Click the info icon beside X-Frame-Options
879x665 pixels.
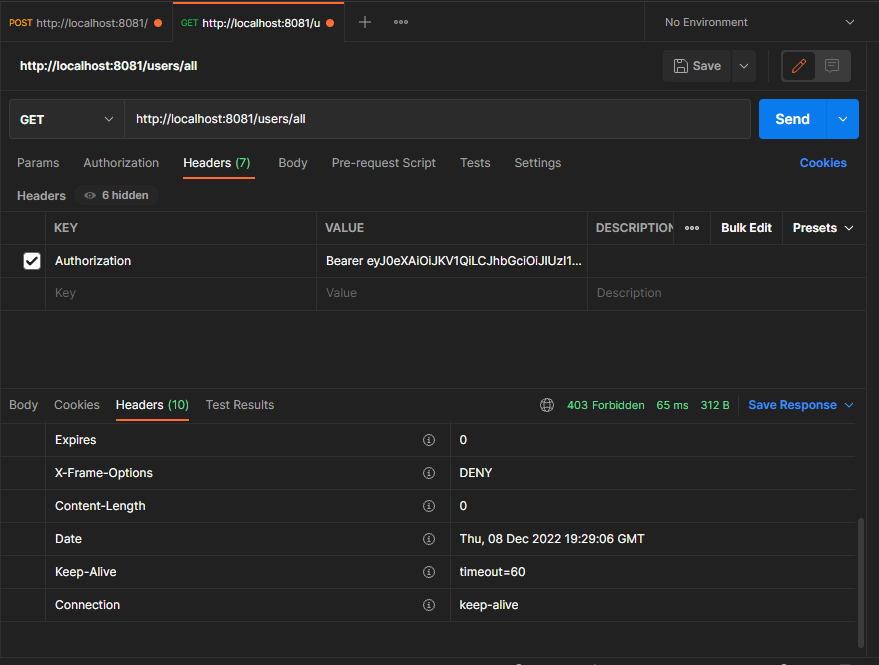pyautogui.click(x=429, y=472)
